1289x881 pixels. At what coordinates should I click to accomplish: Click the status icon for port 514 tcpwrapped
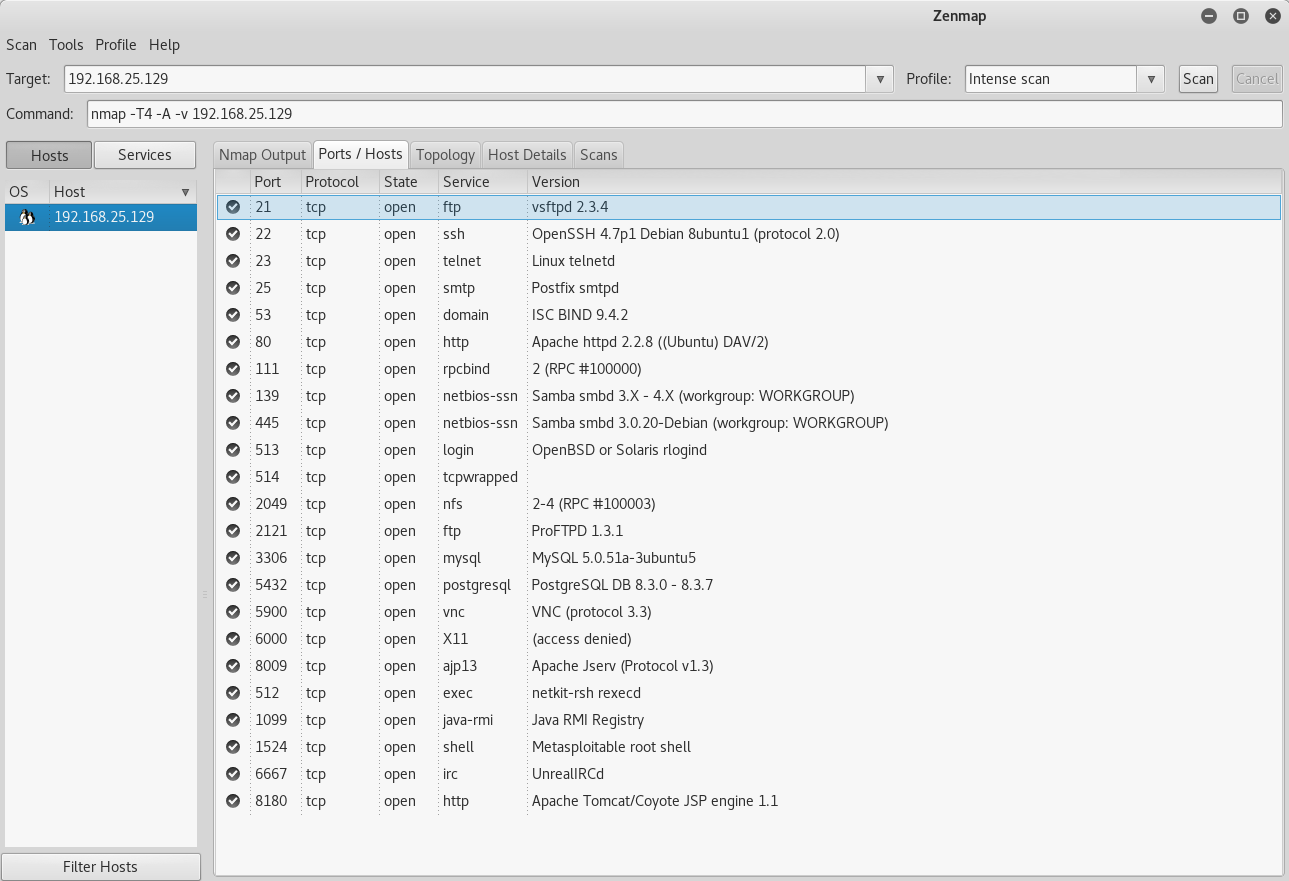pyautogui.click(x=233, y=477)
